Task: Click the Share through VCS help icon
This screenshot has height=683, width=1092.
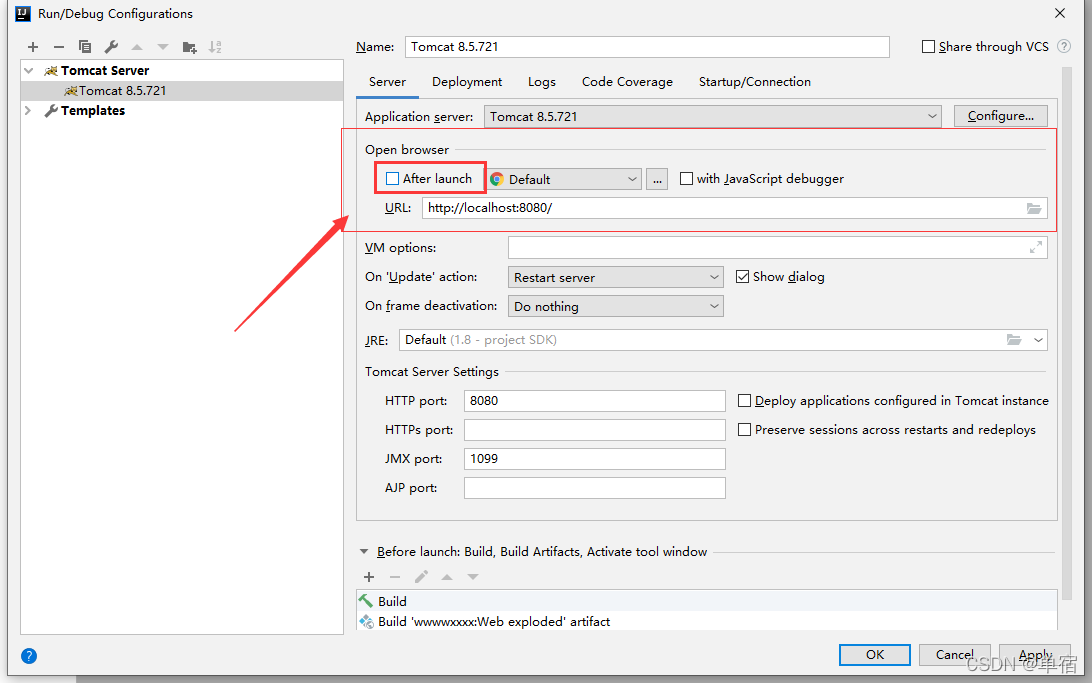Action: [1063, 46]
